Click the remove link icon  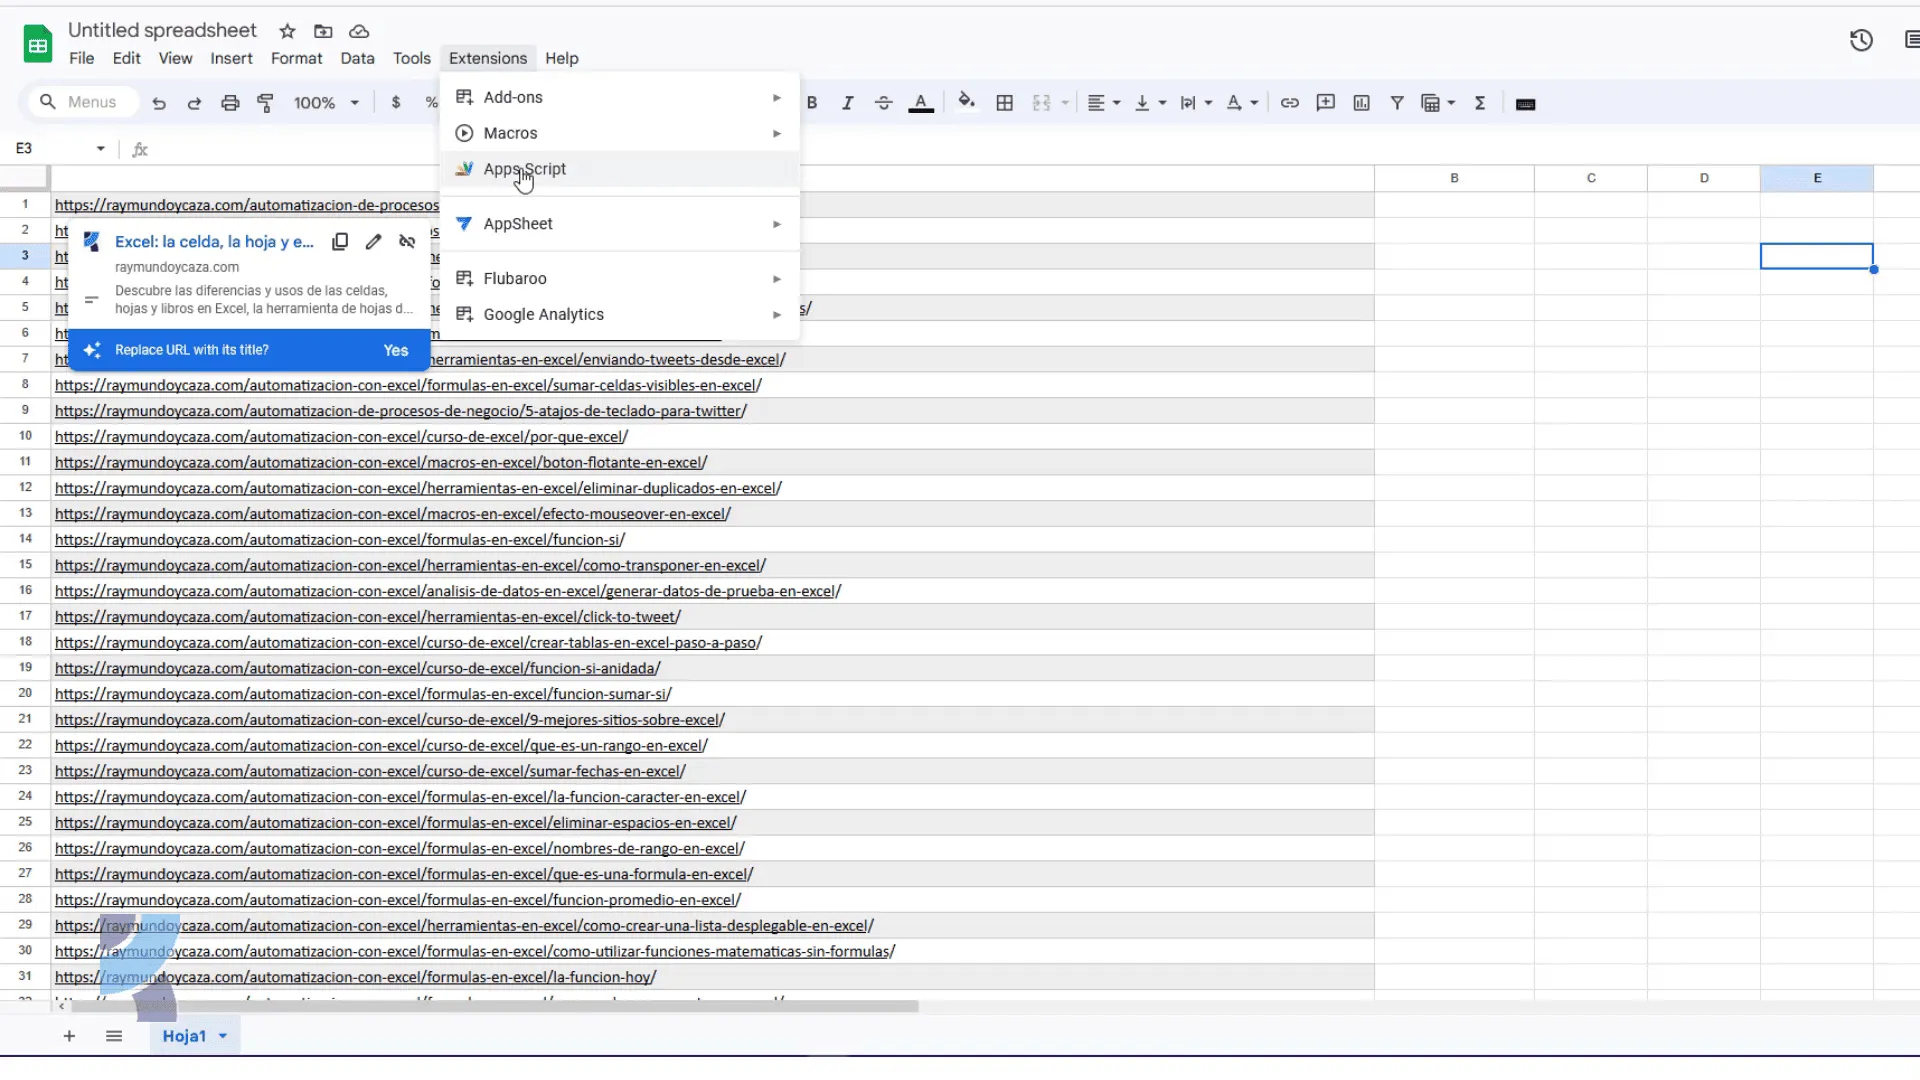click(407, 242)
